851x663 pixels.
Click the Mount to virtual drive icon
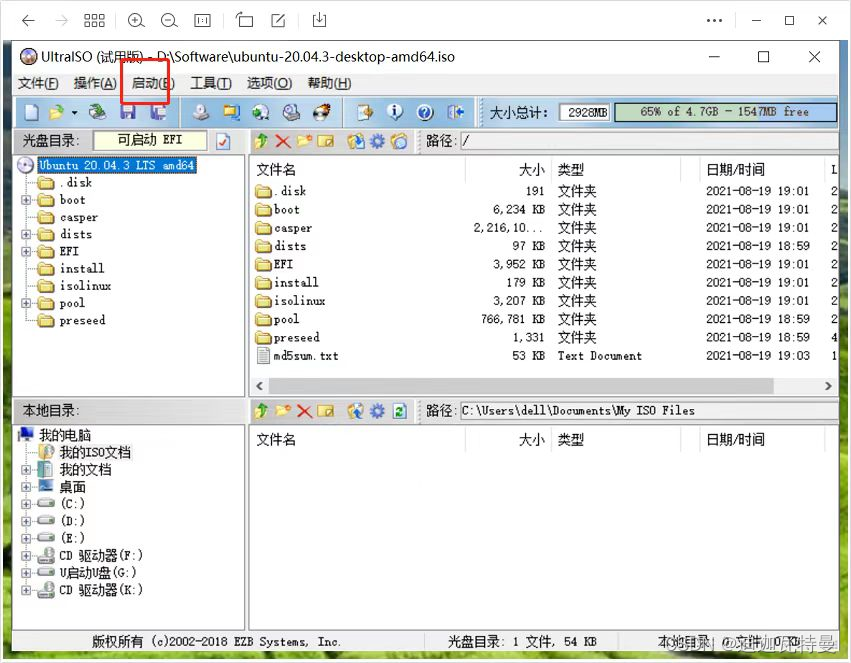[x=261, y=112]
